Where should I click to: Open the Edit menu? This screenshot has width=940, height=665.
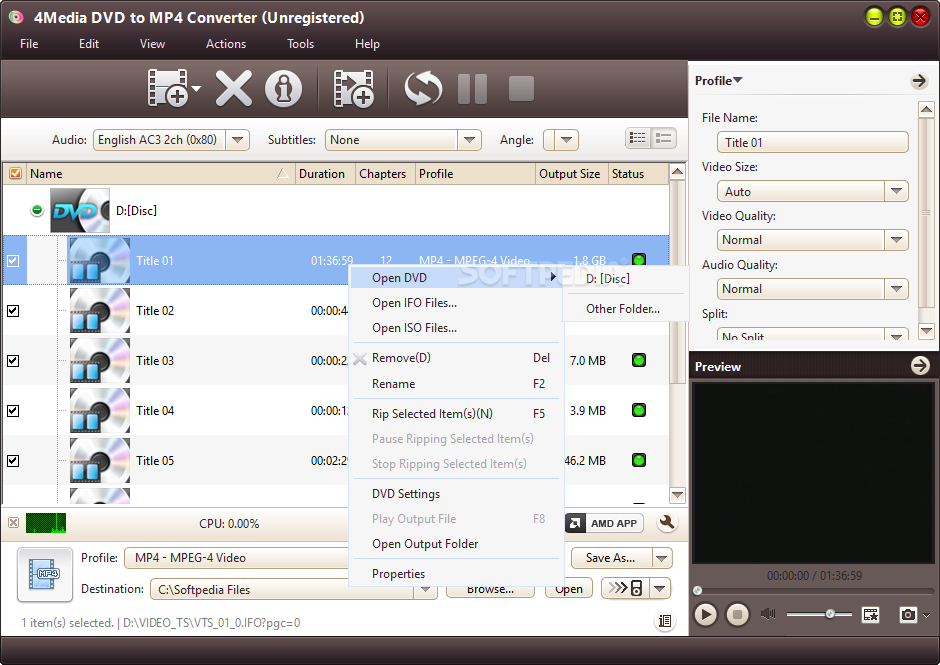click(89, 44)
